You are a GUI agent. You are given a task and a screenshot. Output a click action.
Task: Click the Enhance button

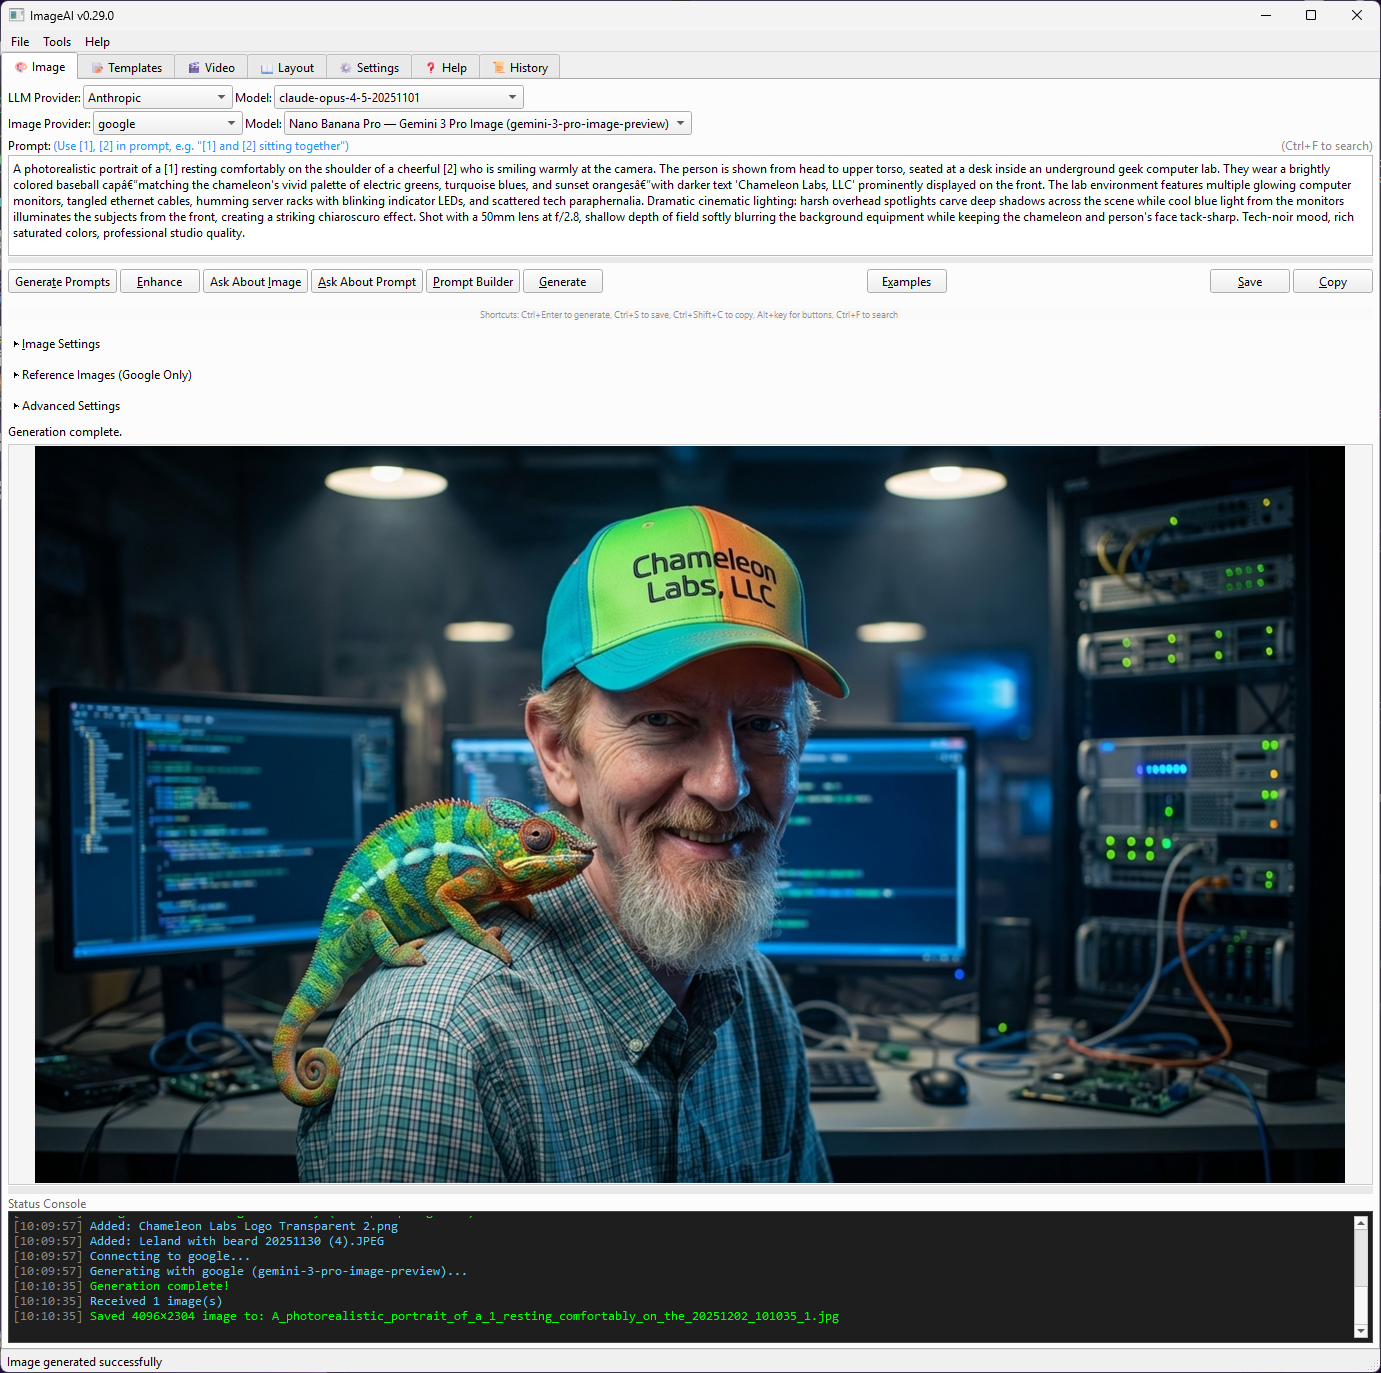(159, 281)
